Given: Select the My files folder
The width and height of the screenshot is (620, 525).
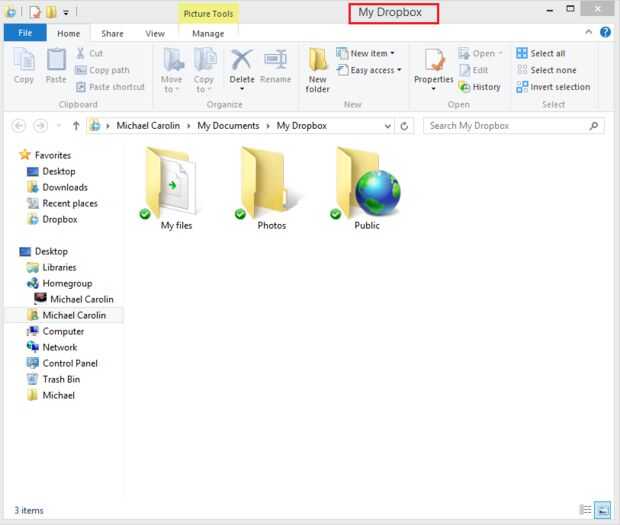Looking at the screenshot, I should [x=171, y=189].
